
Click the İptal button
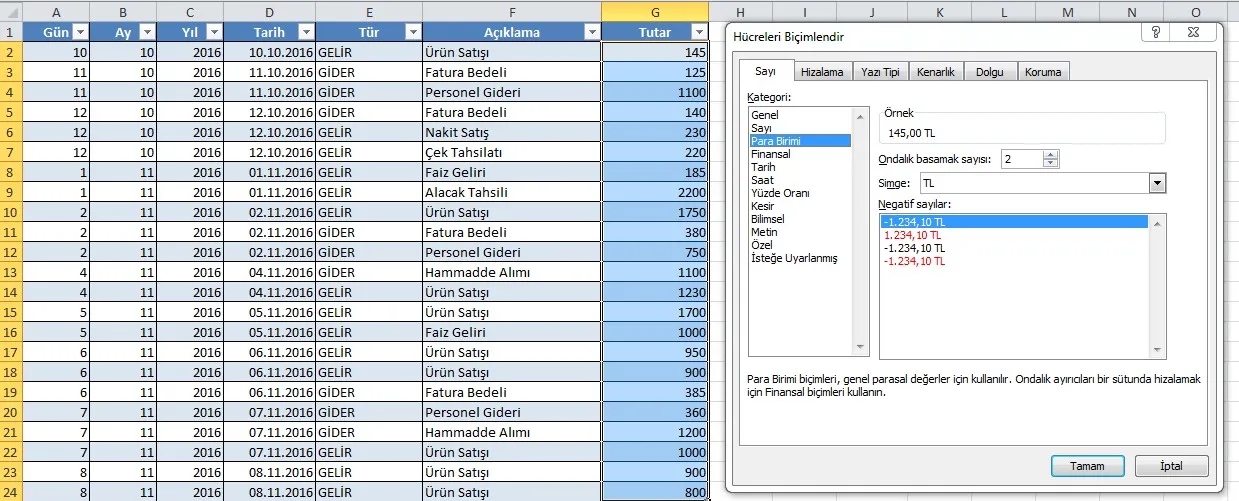[x=1171, y=466]
